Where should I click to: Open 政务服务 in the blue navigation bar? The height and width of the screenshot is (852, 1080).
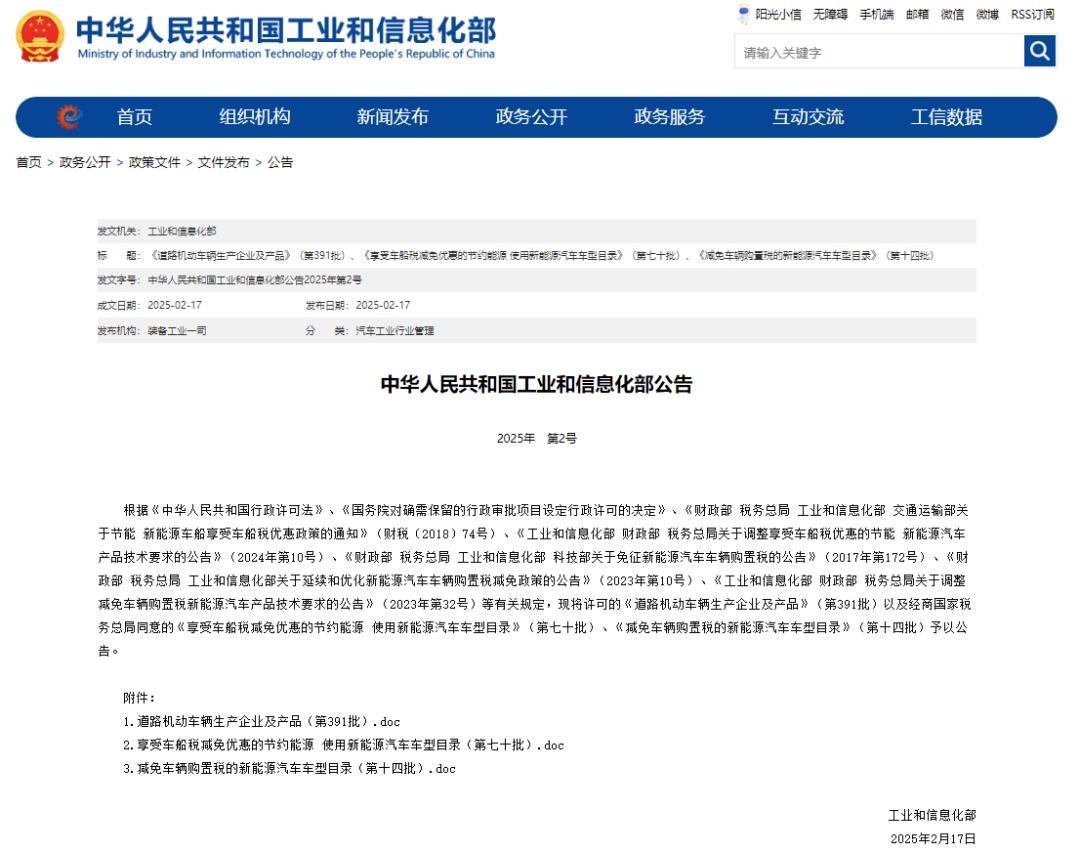click(669, 117)
